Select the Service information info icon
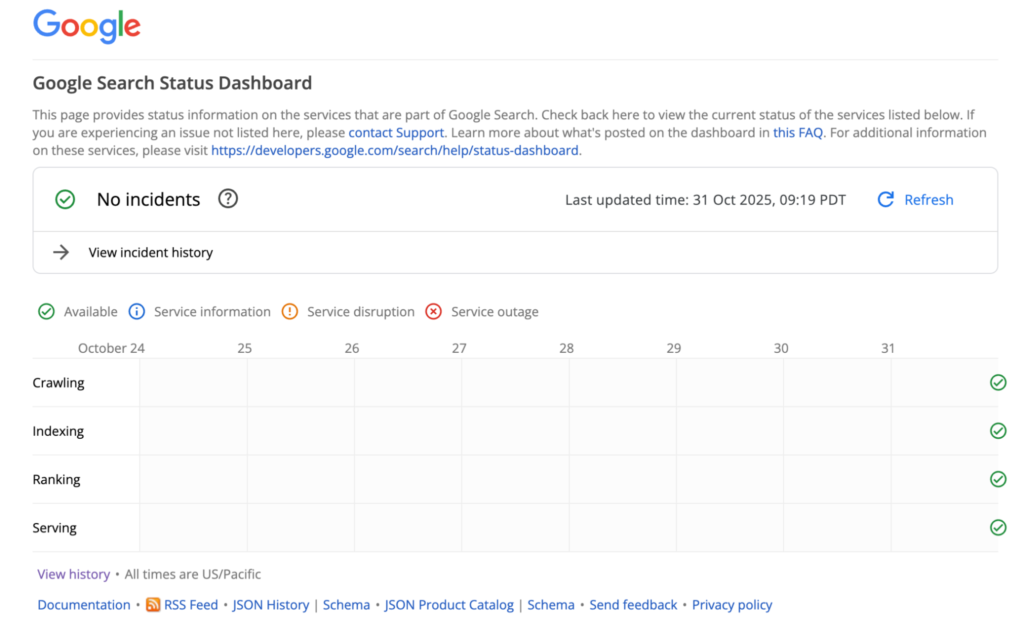This screenshot has height=620, width=1024. click(137, 311)
